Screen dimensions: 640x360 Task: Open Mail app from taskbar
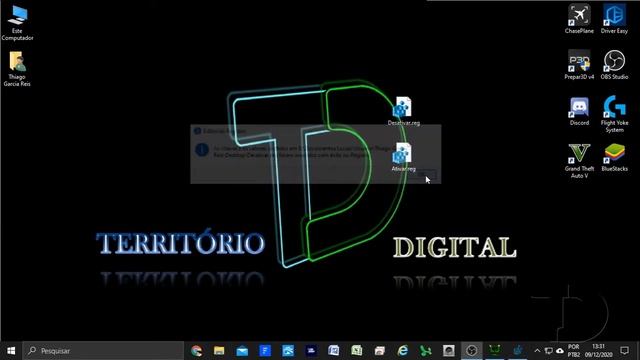point(242,351)
